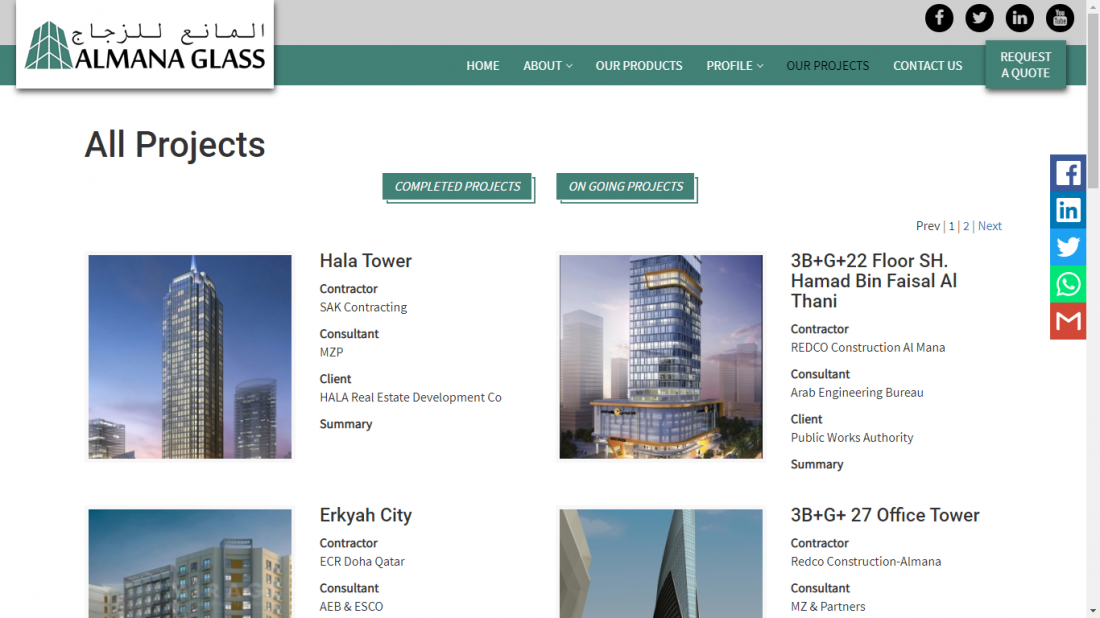Click the 'ECR Doha Qatar' contractor text
Image resolution: width=1100 pixels, height=618 pixels.
coord(362,562)
